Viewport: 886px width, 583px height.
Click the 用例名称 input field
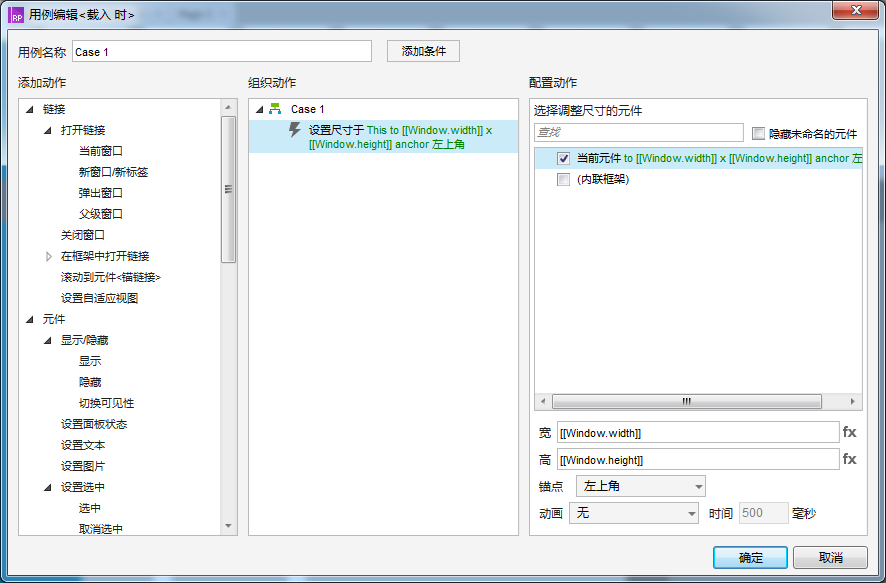click(222, 51)
